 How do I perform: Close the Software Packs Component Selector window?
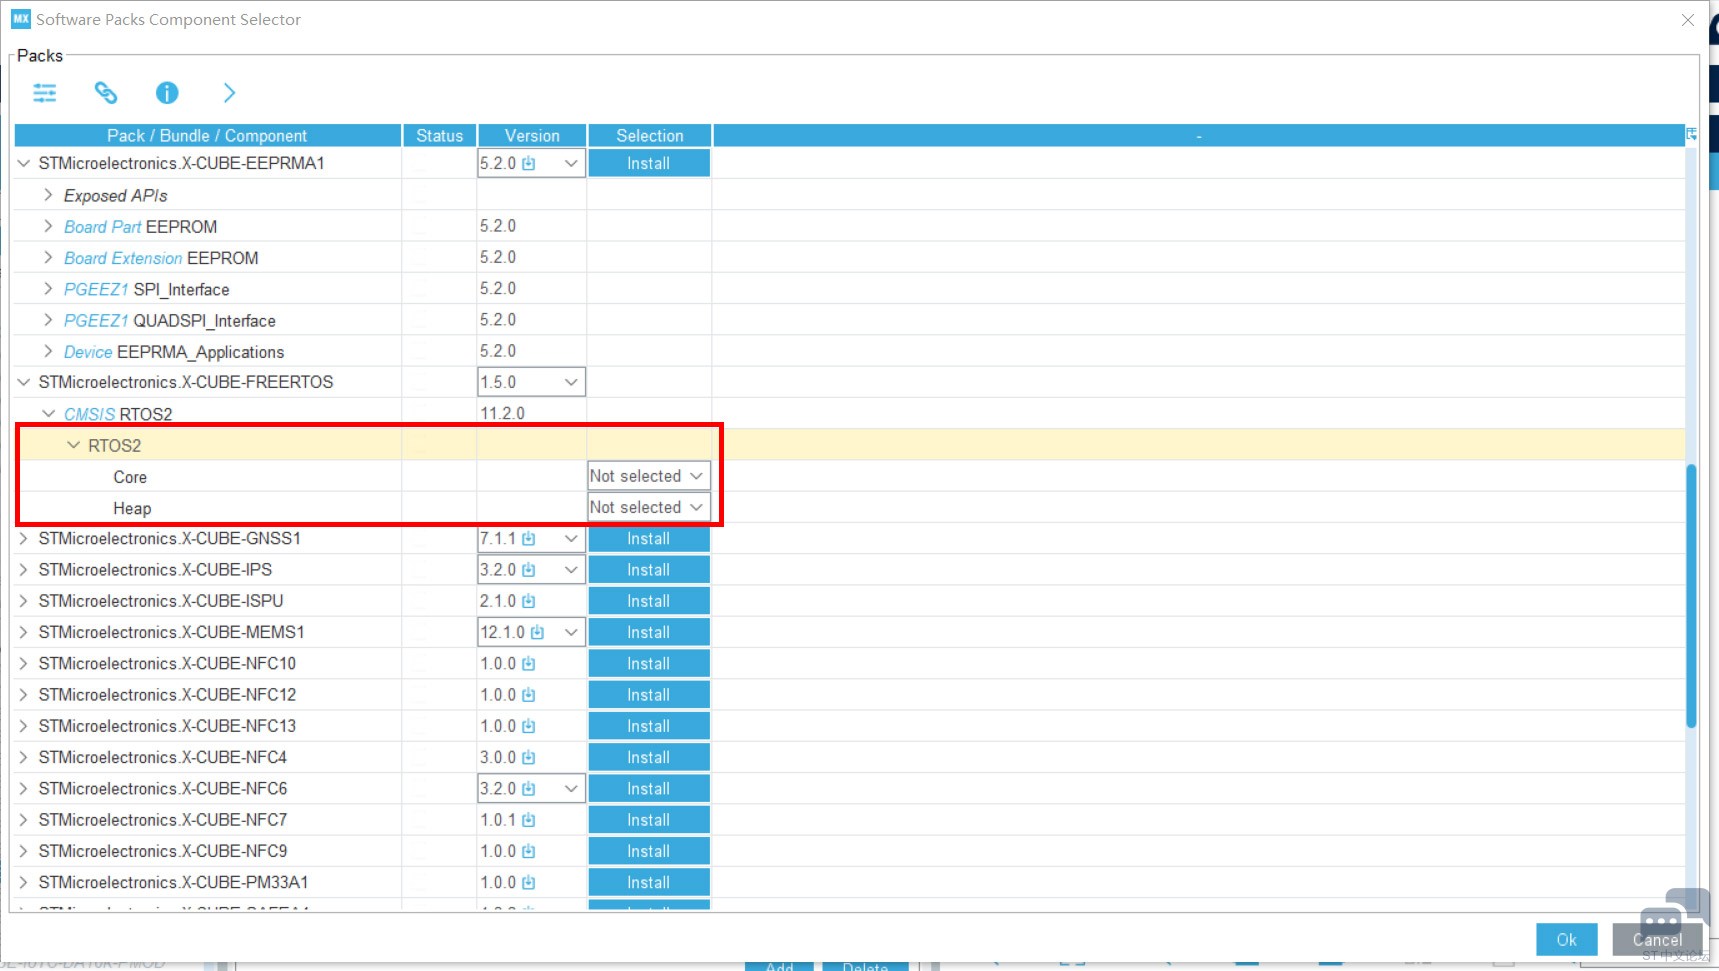[1688, 20]
